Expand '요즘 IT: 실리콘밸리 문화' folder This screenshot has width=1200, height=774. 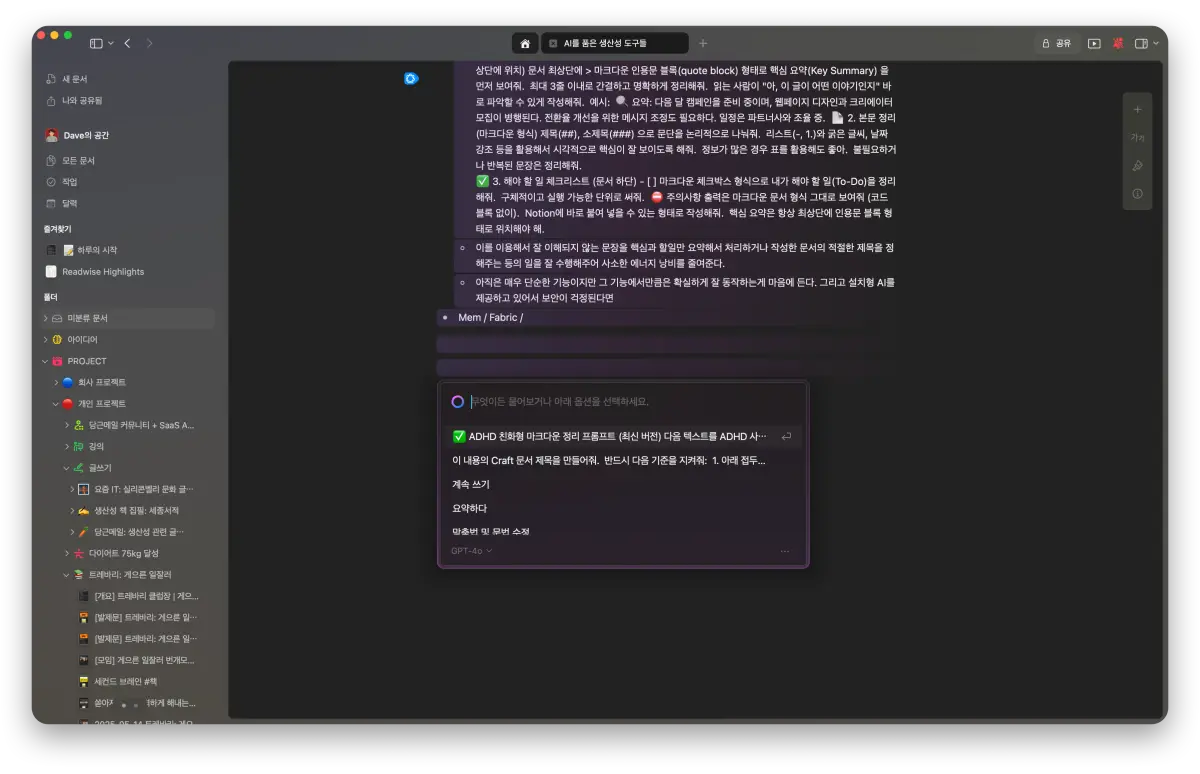click(x=72, y=489)
